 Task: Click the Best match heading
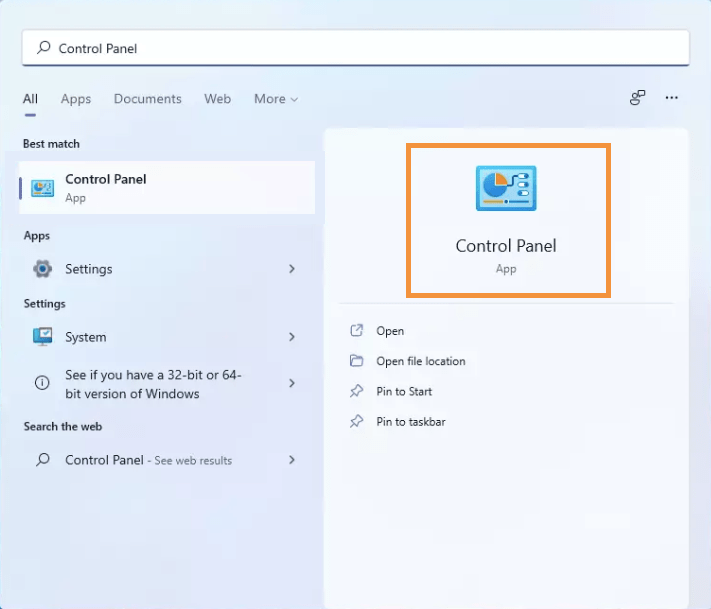click(51, 144)
